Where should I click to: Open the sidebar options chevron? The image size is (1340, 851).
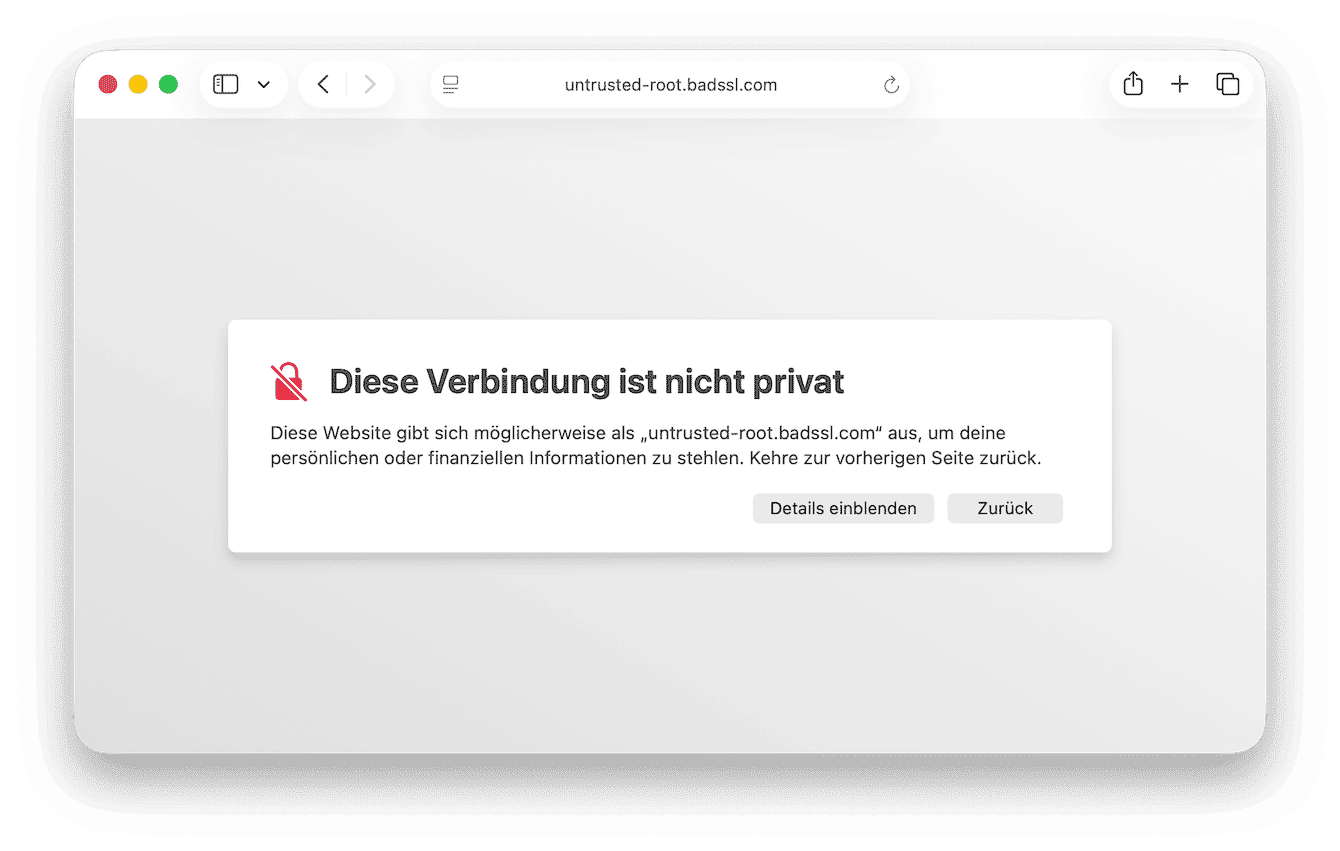pyautogui.click(x=264, y=84)
